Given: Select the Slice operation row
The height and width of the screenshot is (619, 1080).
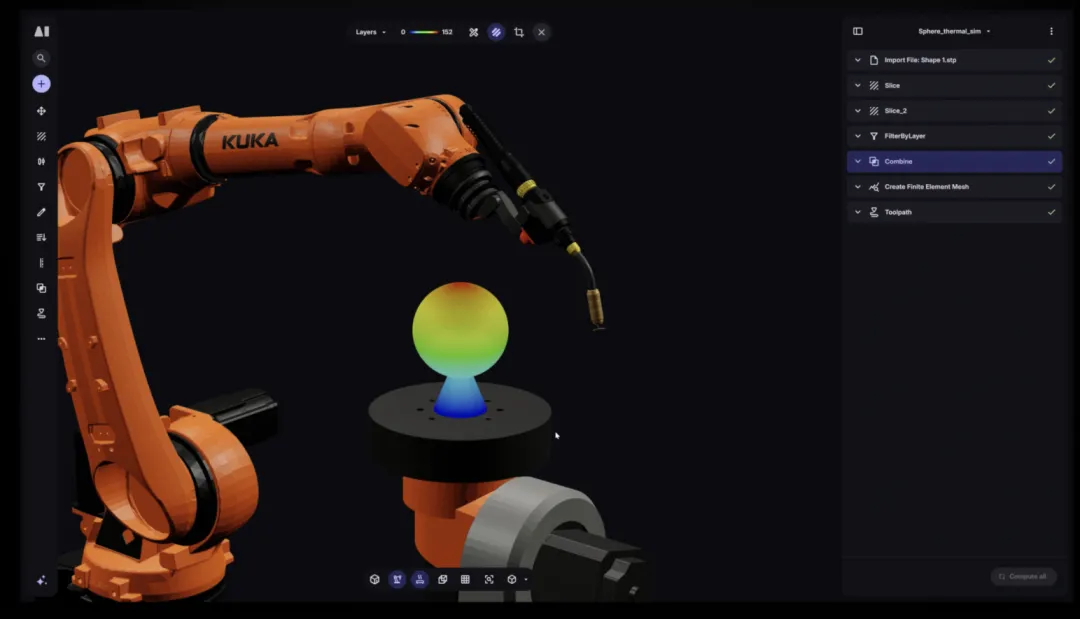Looking at the screenshot, I should [x=955, y=85].
